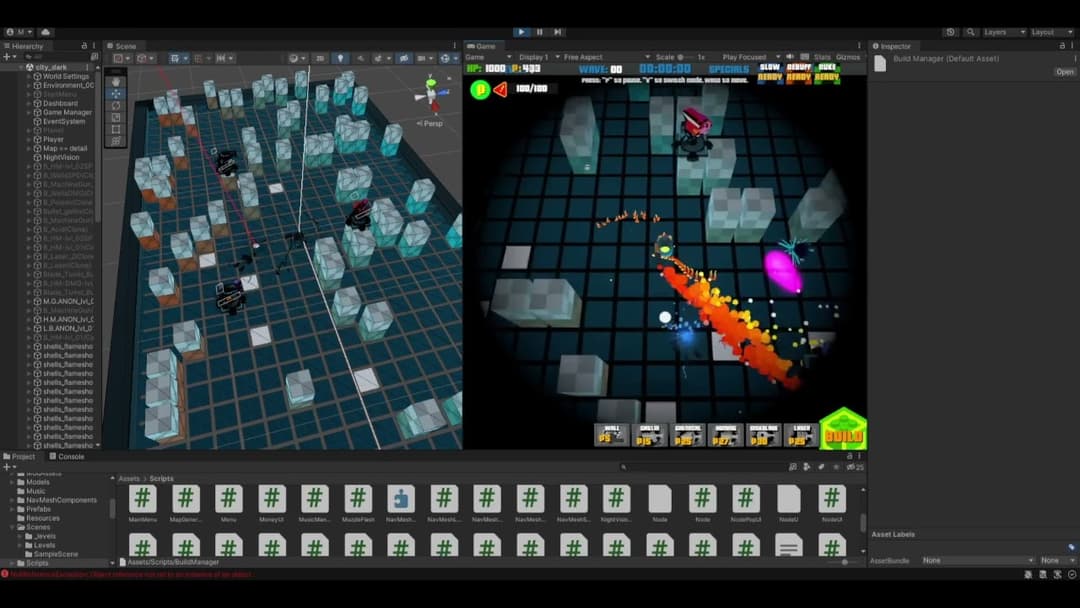Click the Step frame button
This screenshot has height=608, width=1080.
click(x=557, y=32)
